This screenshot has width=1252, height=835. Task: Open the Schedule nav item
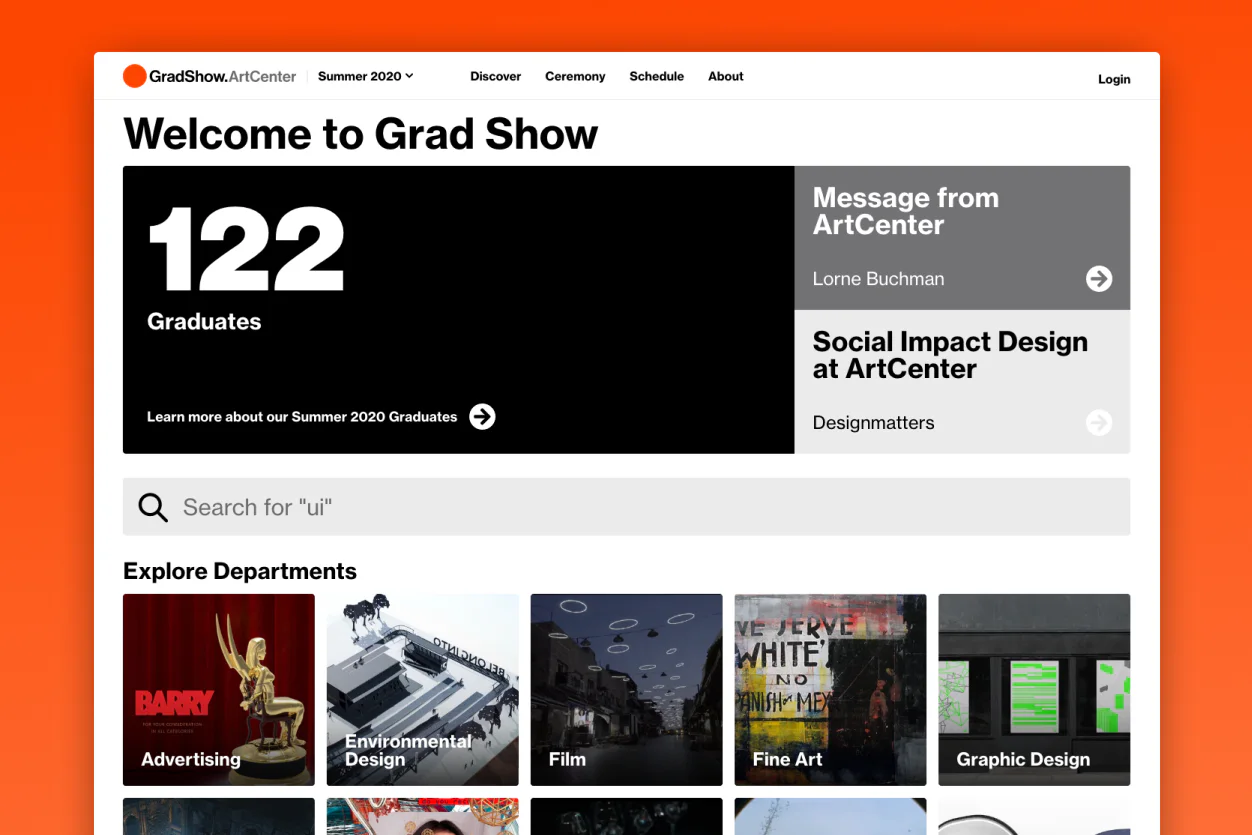657,76
